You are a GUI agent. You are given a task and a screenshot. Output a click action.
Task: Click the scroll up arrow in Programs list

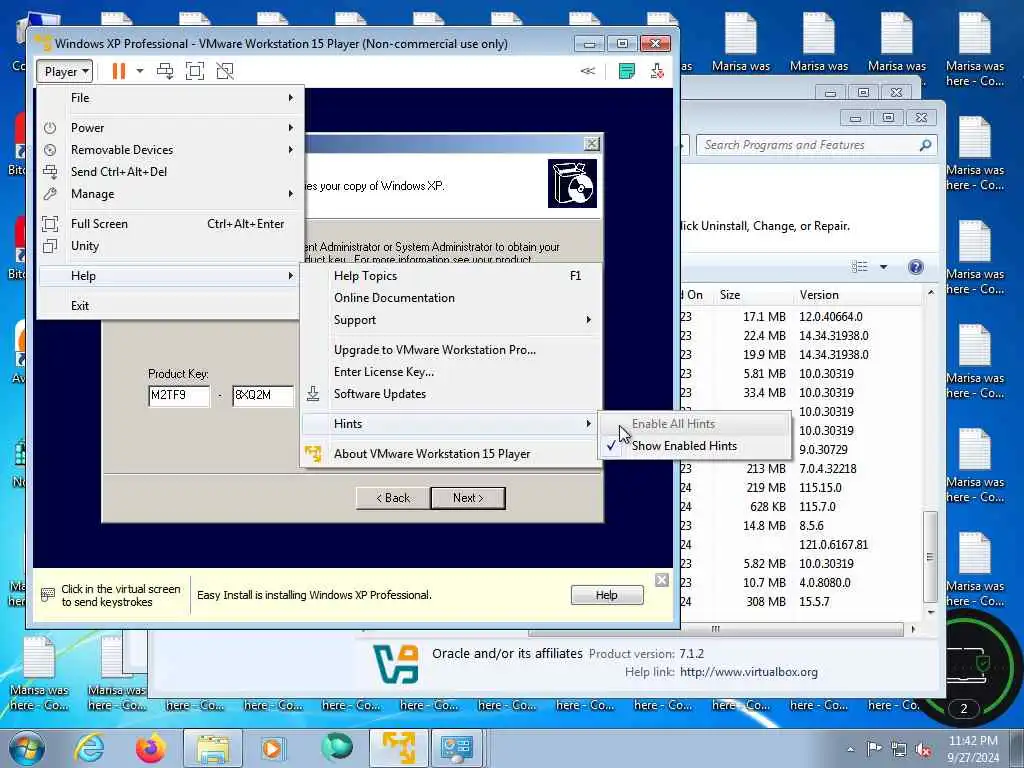point(931,293)
